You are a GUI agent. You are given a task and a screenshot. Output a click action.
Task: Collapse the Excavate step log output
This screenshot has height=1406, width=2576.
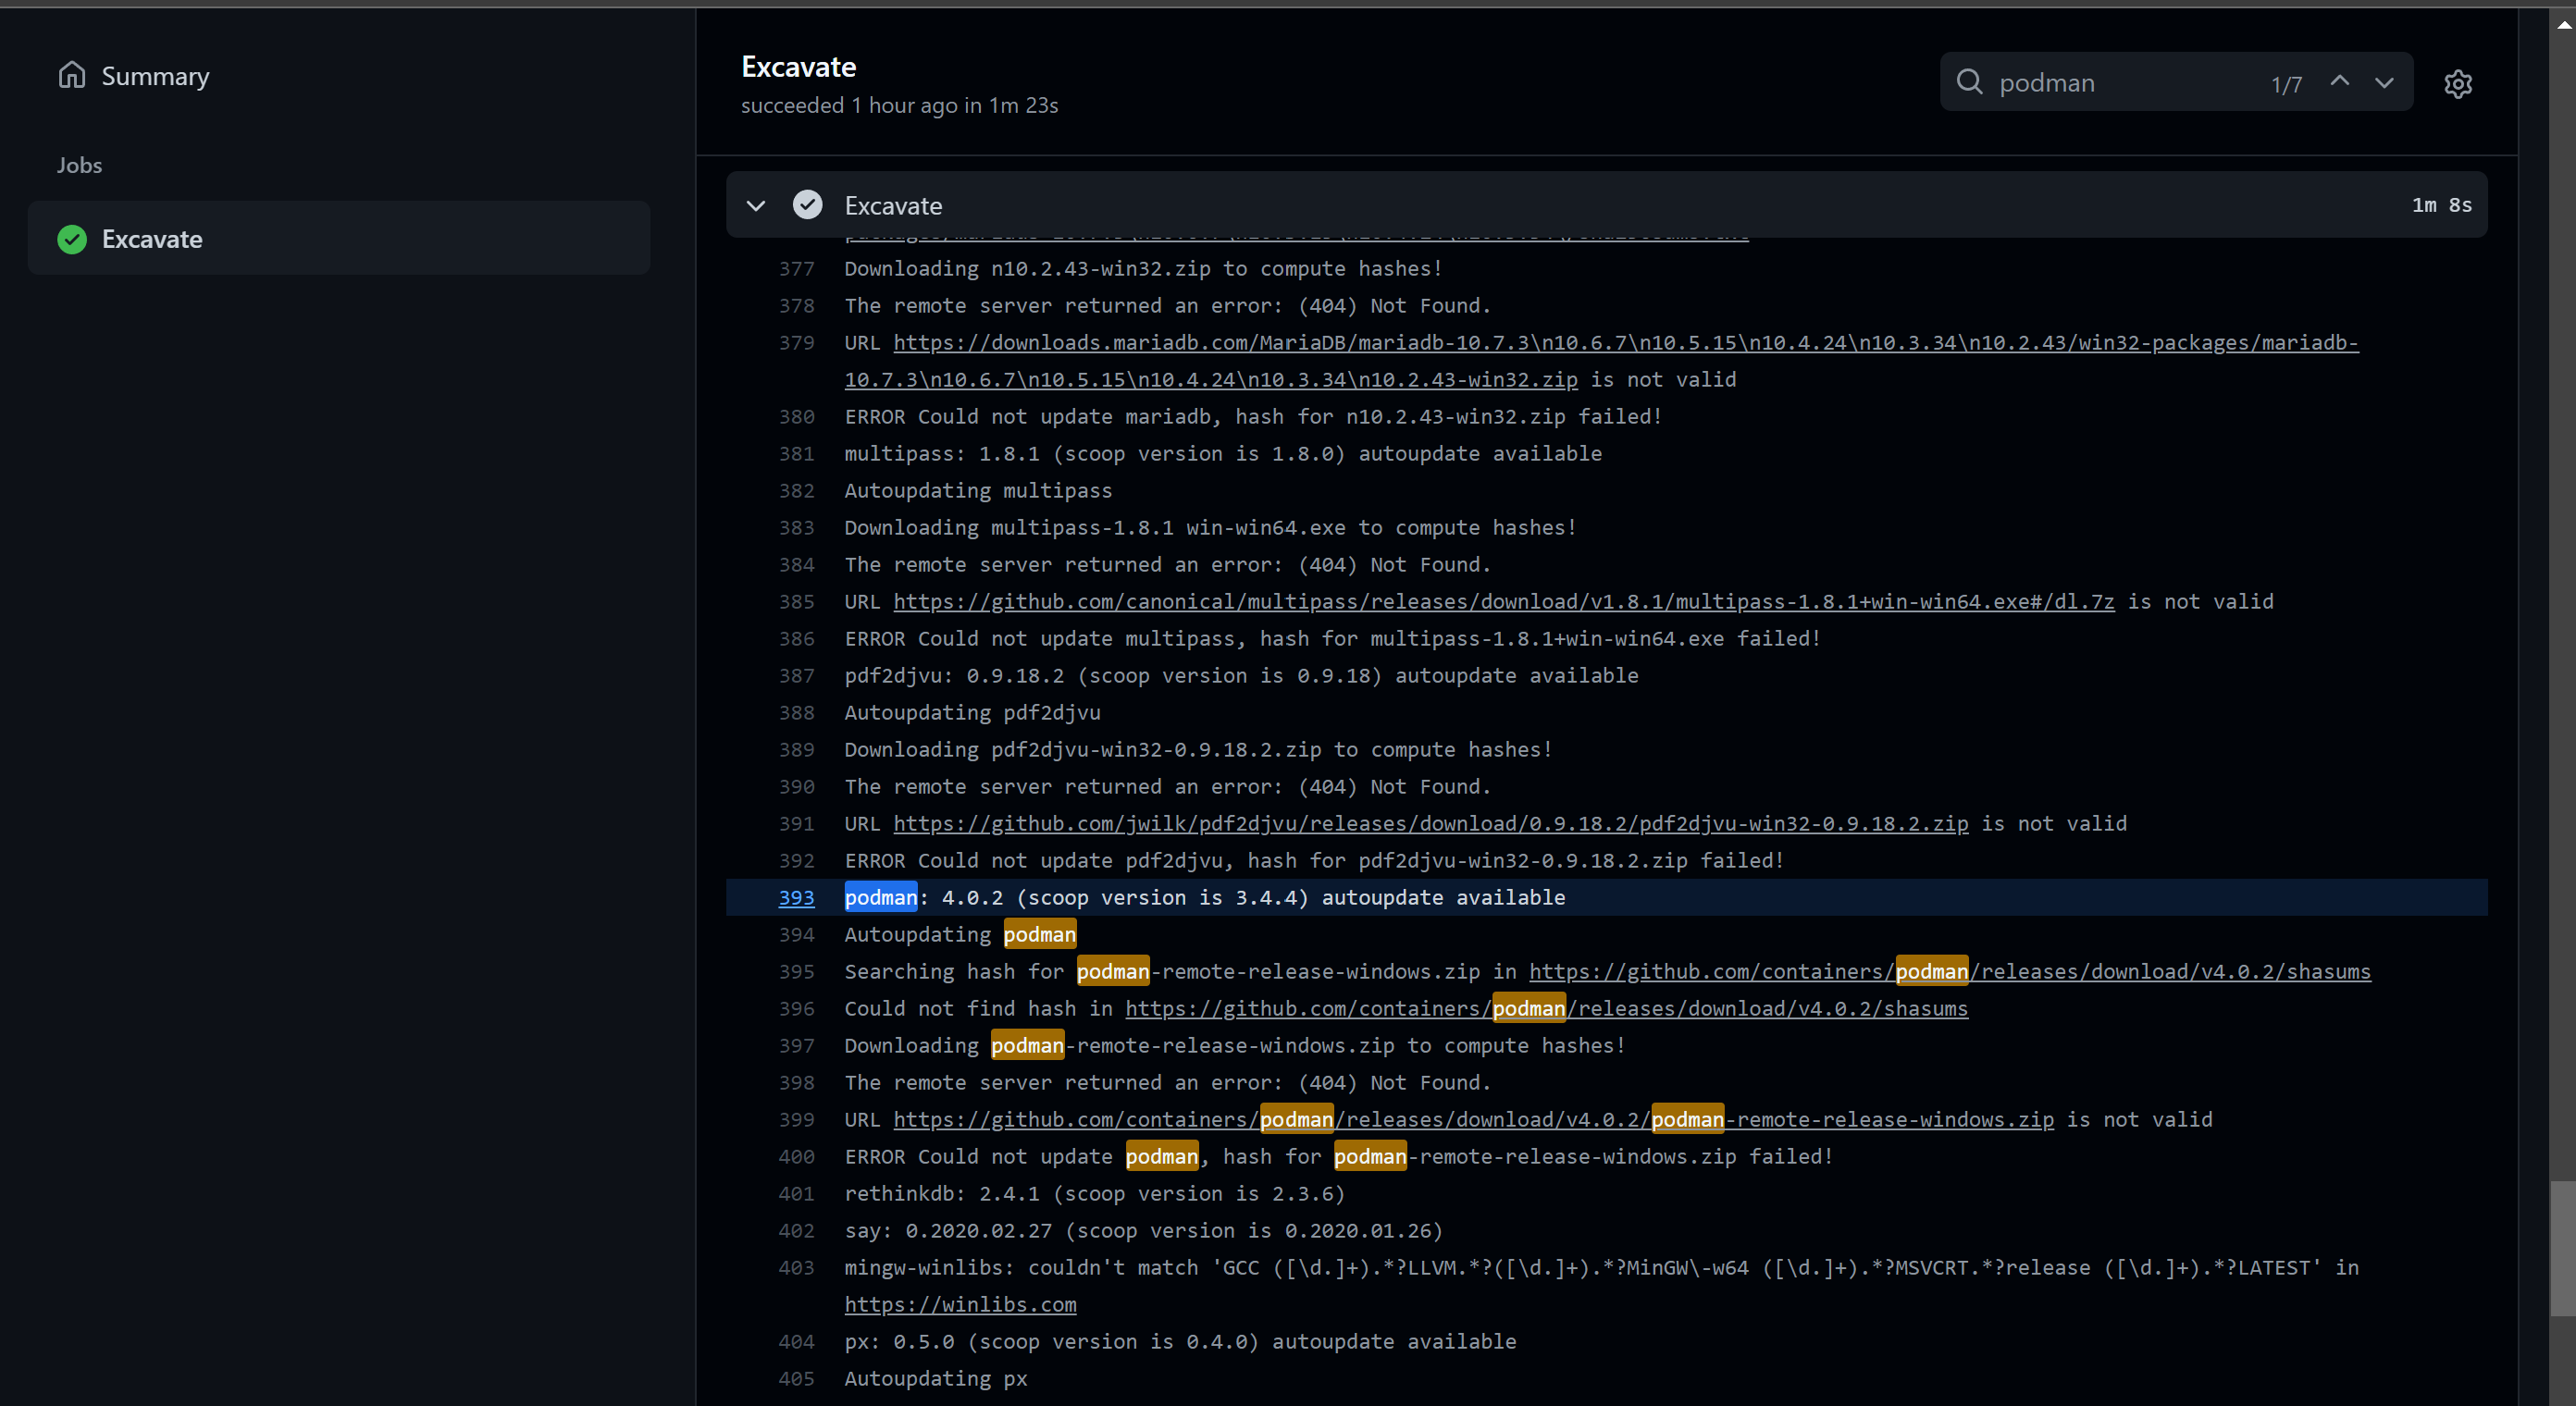pos(756,205)
